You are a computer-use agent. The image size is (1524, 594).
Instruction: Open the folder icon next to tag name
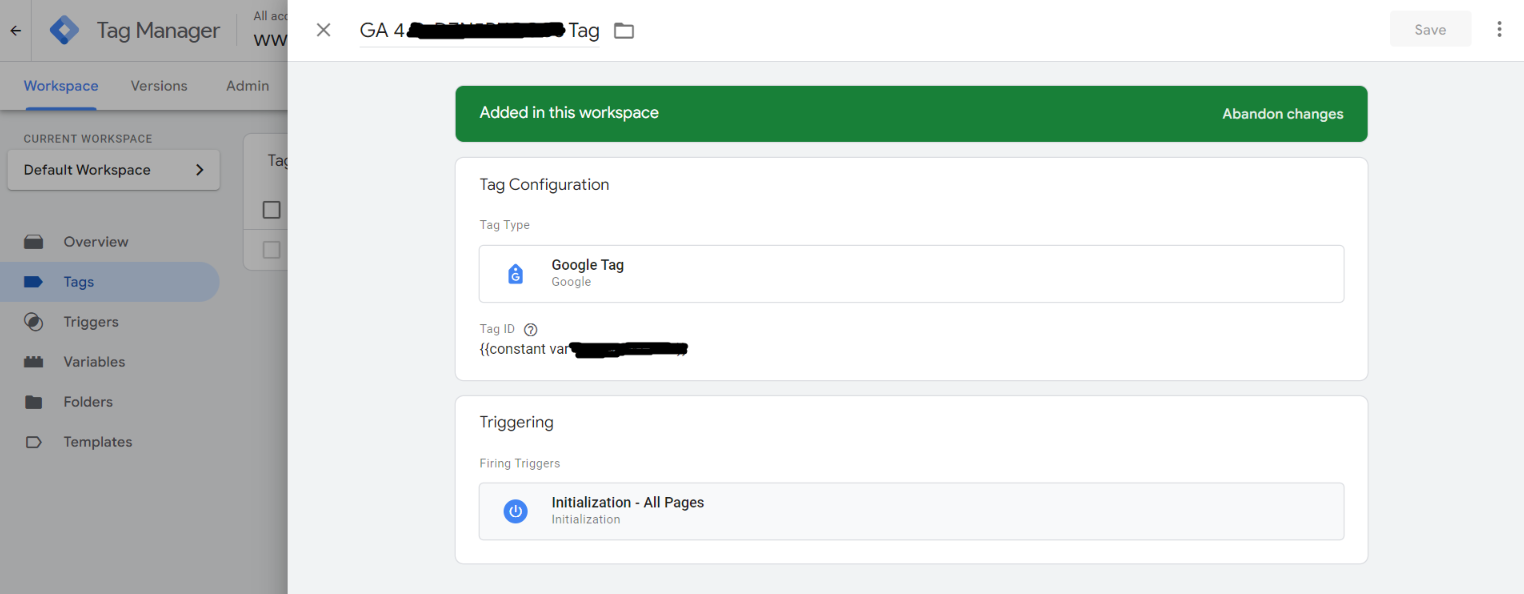coord(624,31)
